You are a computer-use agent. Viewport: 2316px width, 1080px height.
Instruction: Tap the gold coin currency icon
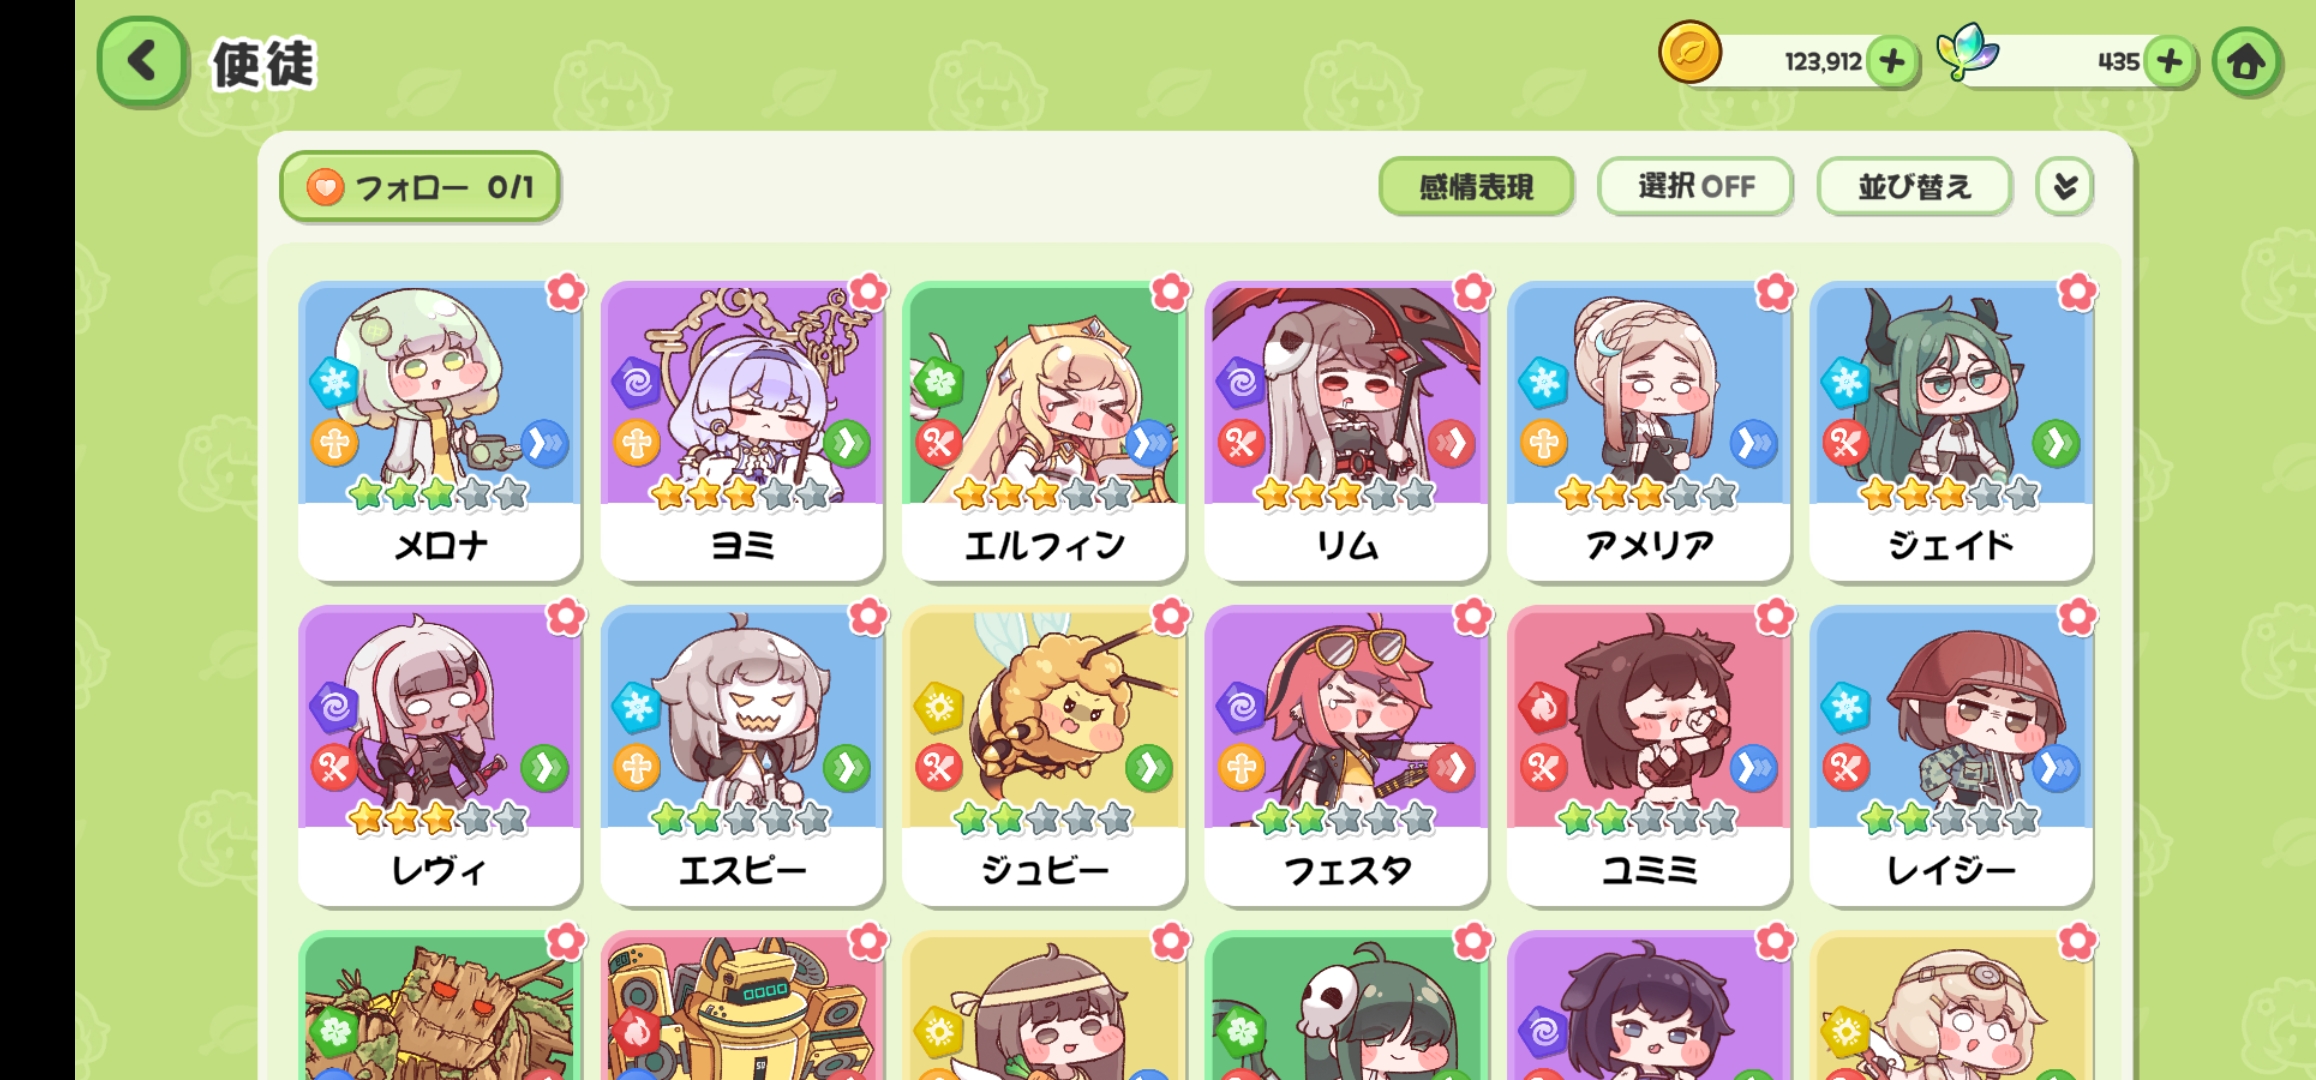[1690, 52]
